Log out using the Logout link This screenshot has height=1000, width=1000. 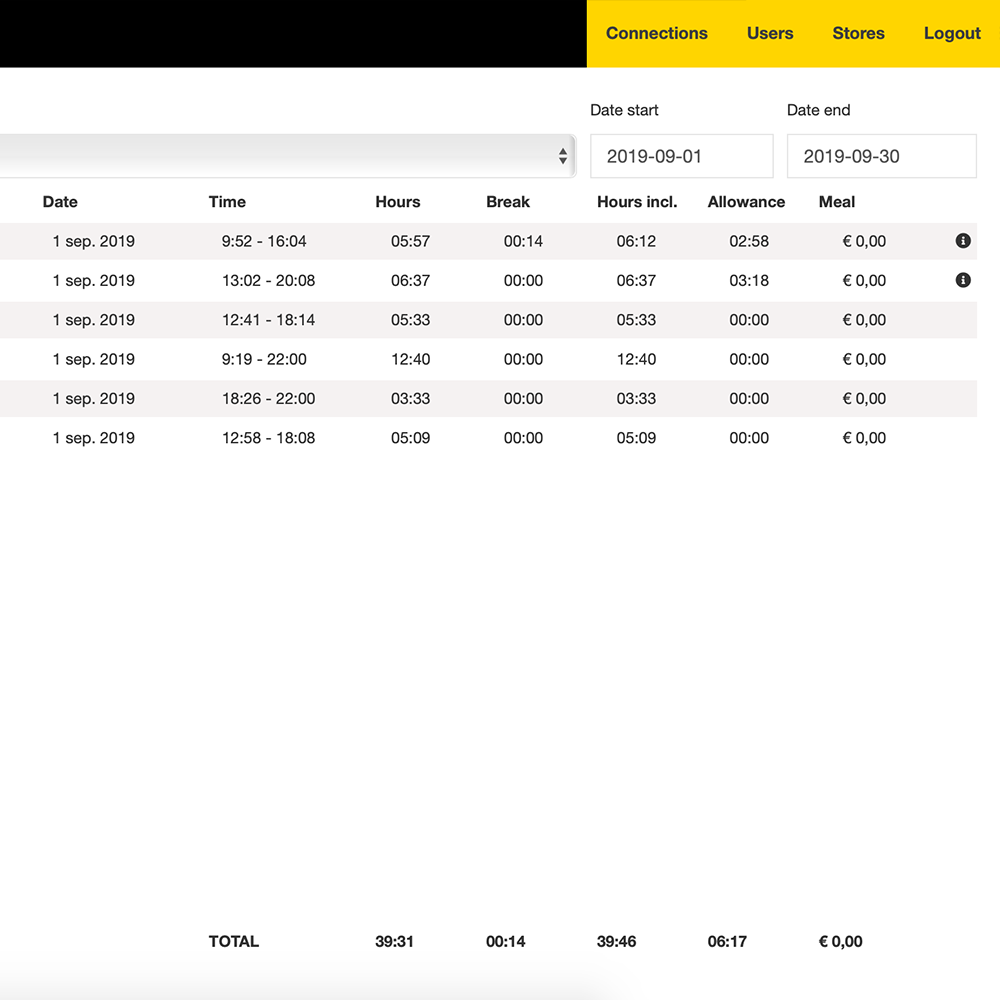[952, 33]
